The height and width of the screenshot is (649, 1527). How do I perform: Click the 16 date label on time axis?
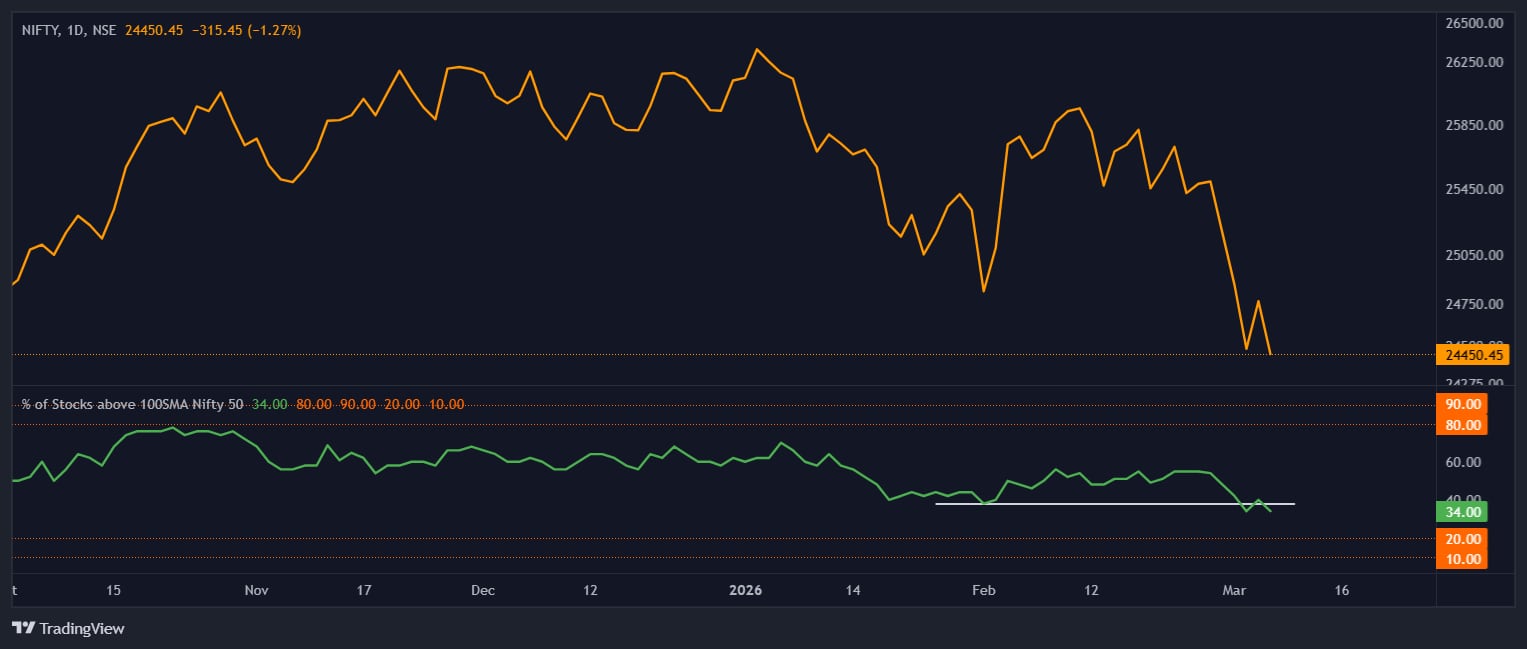1342,590
